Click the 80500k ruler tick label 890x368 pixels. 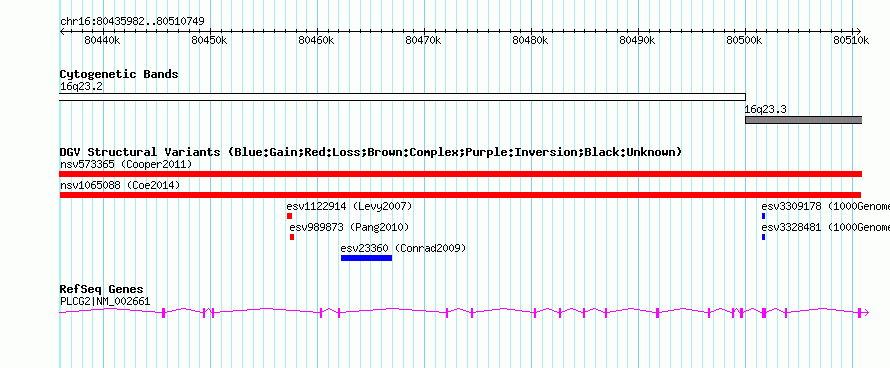[x=744, y=40]
